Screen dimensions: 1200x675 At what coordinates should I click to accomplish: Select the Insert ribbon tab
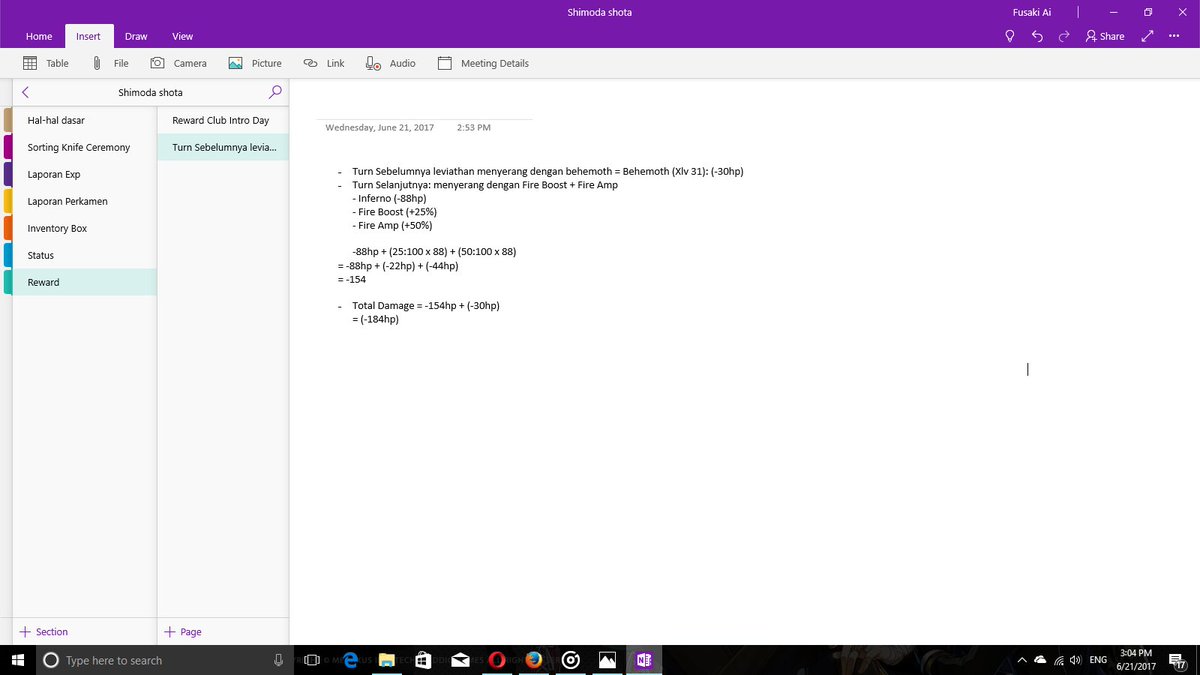click(88, 36)
